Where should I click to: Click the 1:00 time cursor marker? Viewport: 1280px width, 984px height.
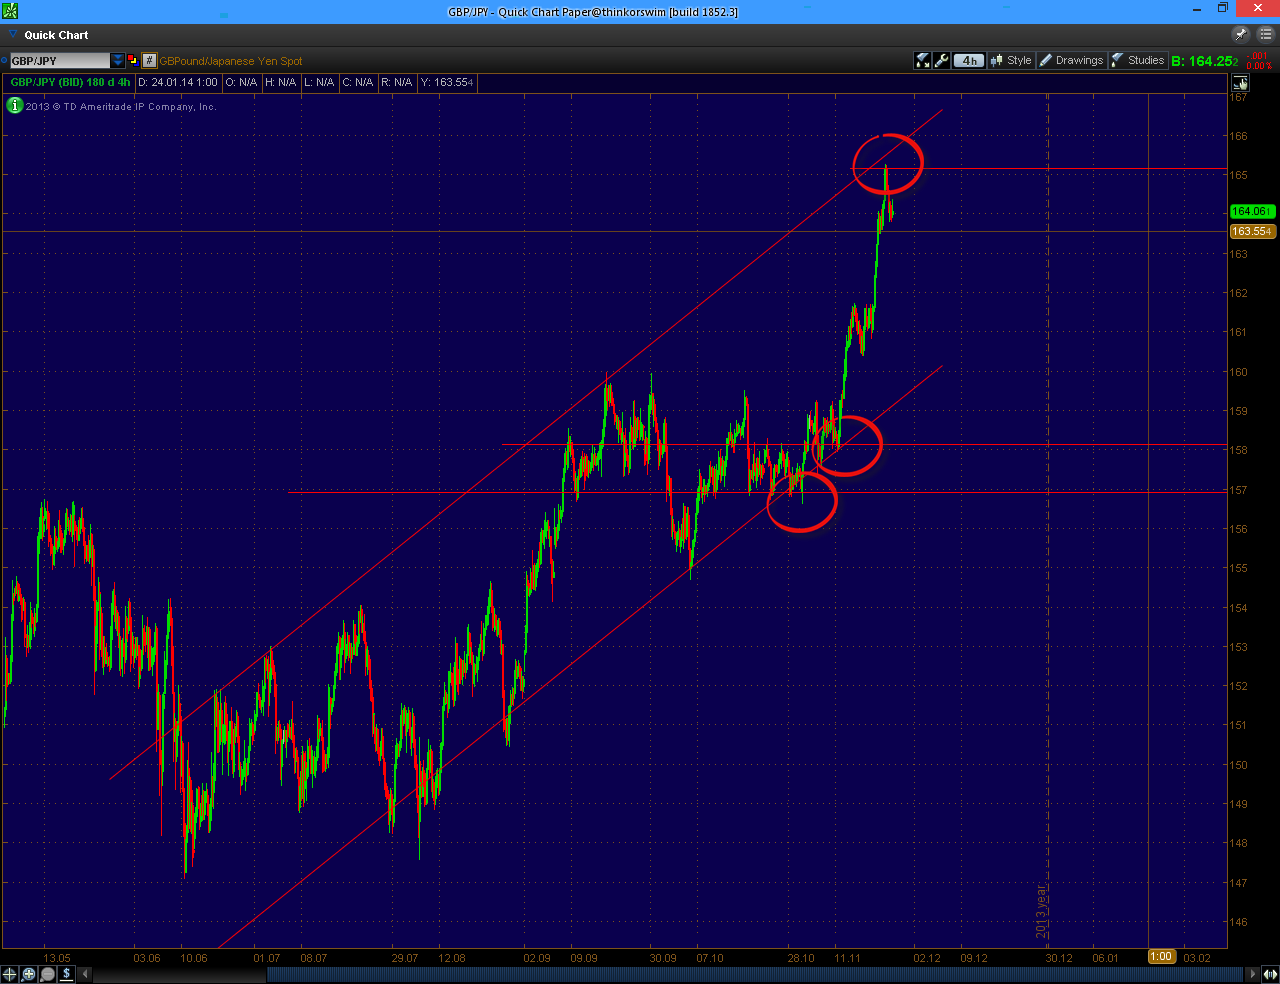tap(1161, 957)
